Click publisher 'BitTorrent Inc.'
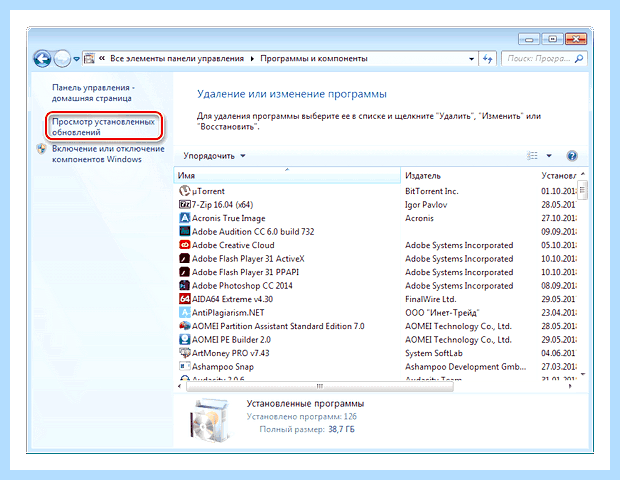The width and height of the screenshot is (620, 480). pyautogui.click(x=432, y=191)
